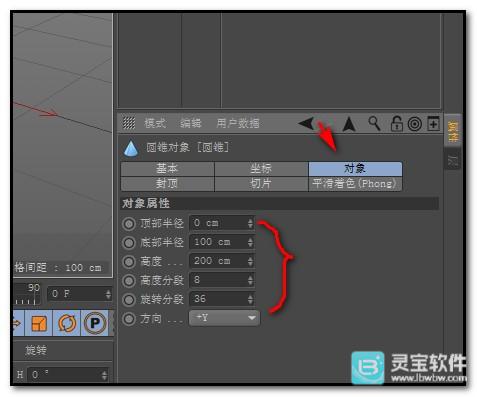
Task: Click the target circle mode icon
Action: tap(414, 124)
